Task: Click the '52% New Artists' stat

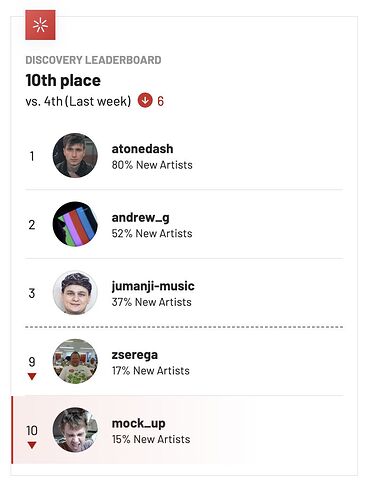Action: click(x=152, y=233)
